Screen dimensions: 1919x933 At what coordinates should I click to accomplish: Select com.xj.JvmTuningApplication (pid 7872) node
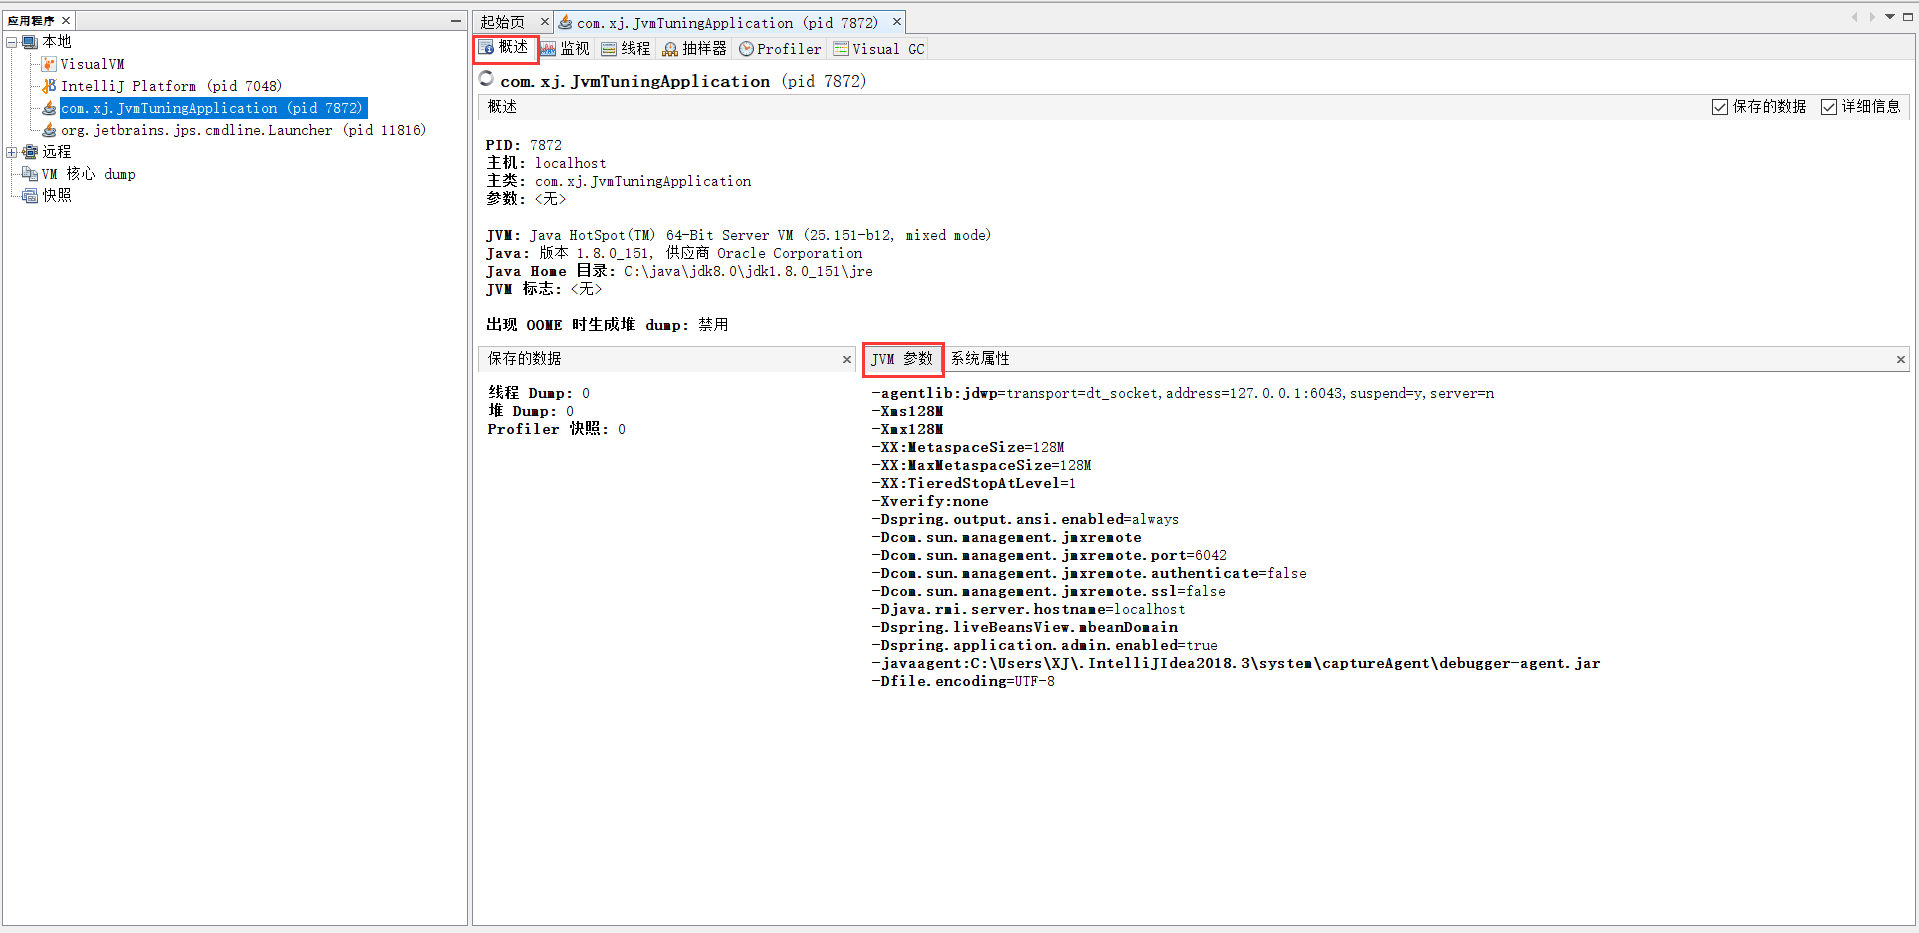point(213,108)
